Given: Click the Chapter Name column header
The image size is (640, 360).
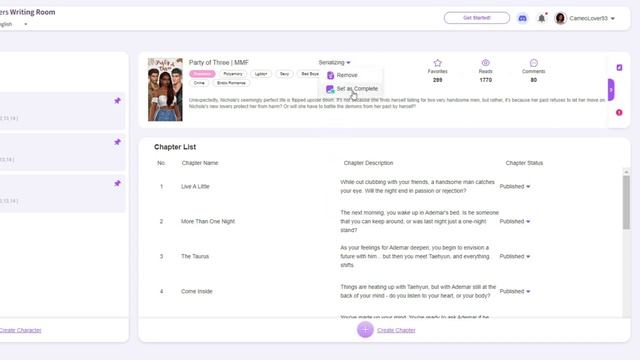Looking at the screenshot, I should (x=200, y=163).
